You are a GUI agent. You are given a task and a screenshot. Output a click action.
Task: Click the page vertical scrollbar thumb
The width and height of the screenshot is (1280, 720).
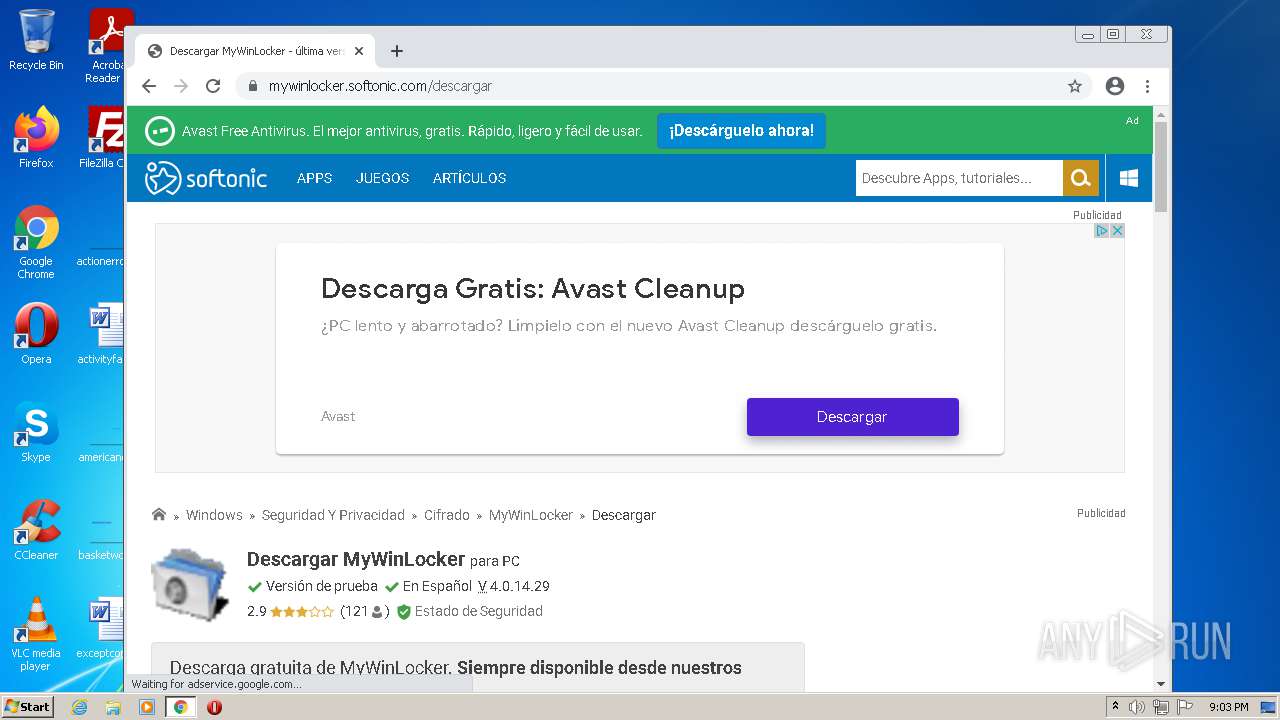click(x=1161, y=166)
